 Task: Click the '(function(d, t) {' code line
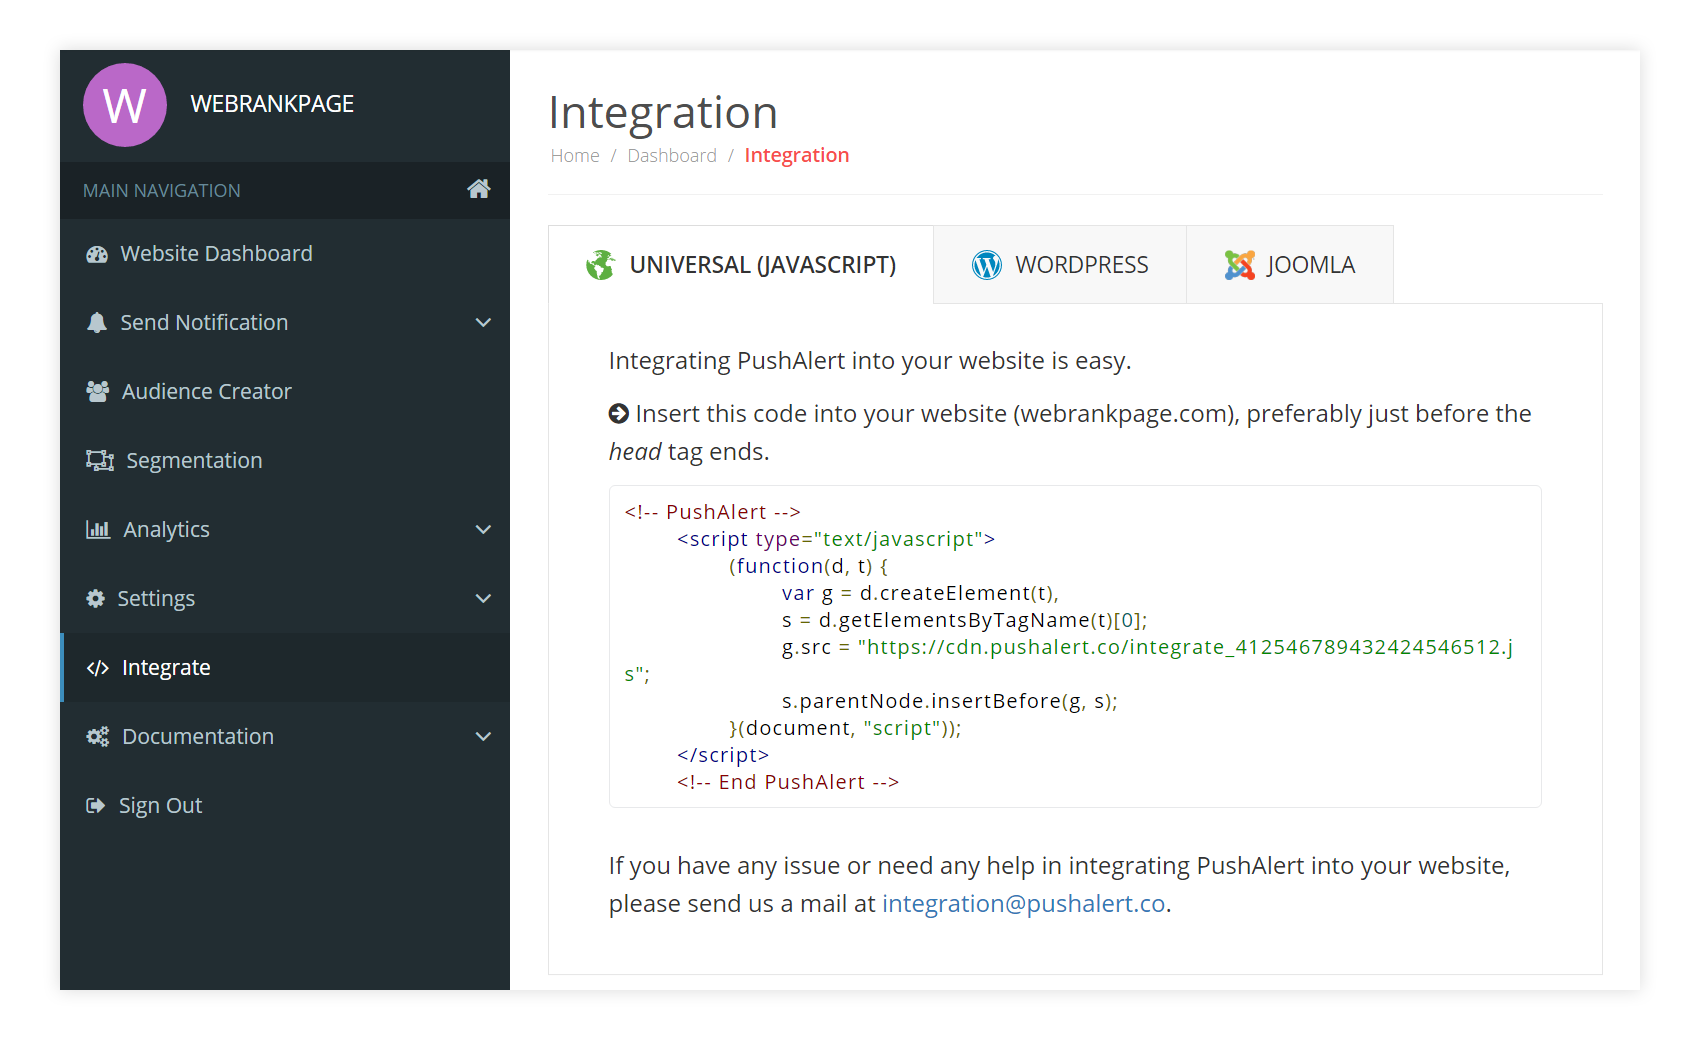(808, 566)
